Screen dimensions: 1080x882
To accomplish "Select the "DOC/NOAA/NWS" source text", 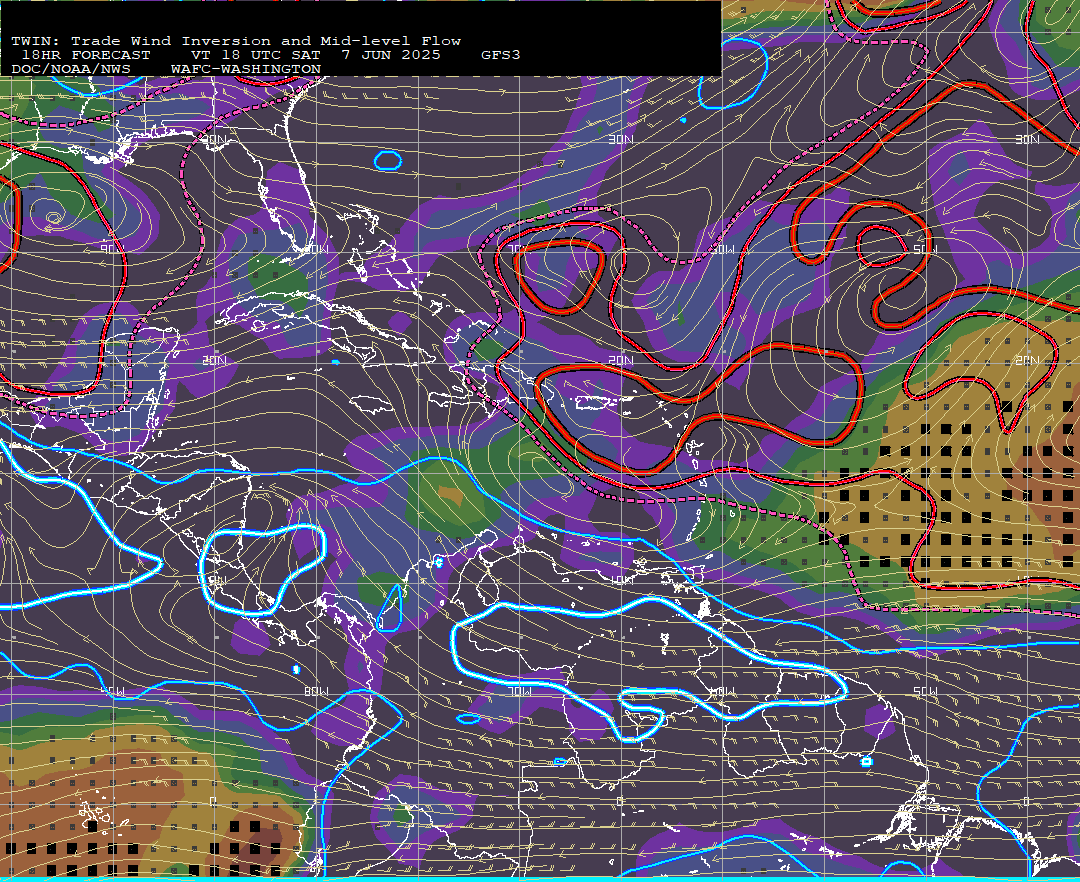I will coord(71,70).
